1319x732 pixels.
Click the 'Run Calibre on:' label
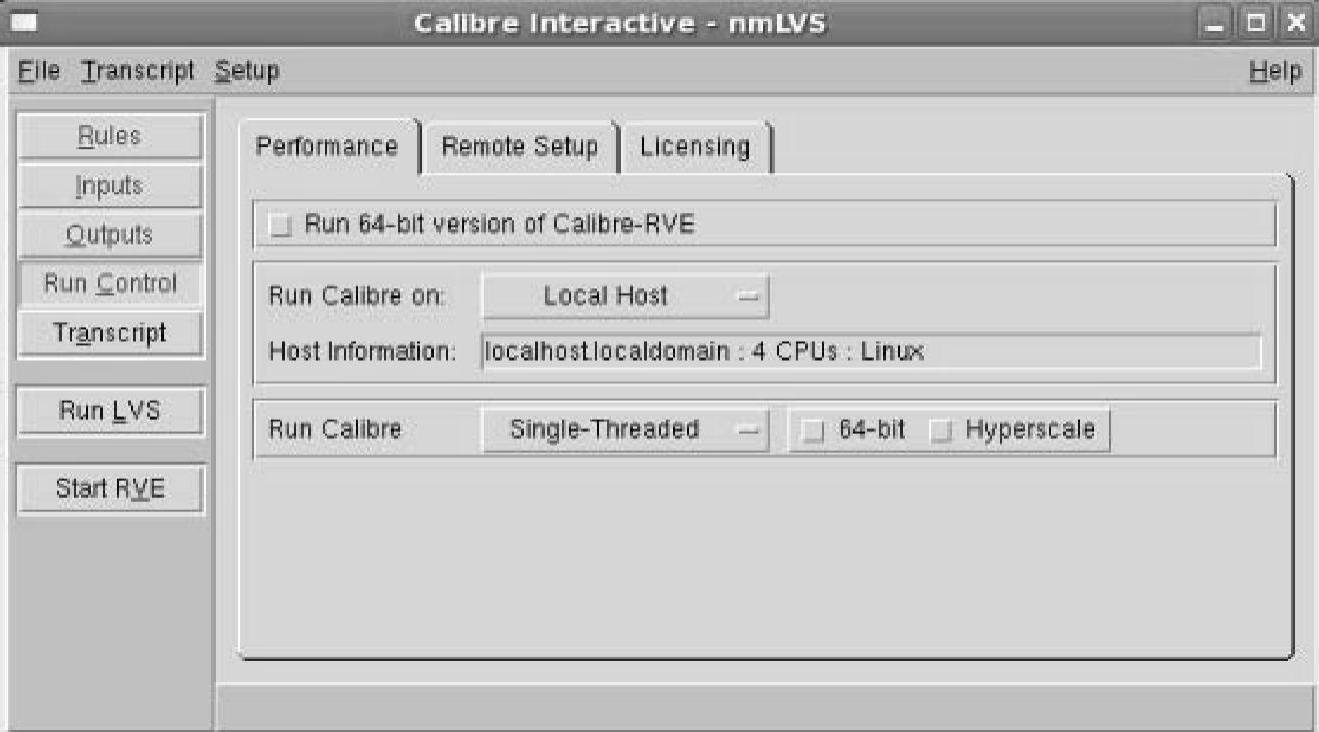358,297
